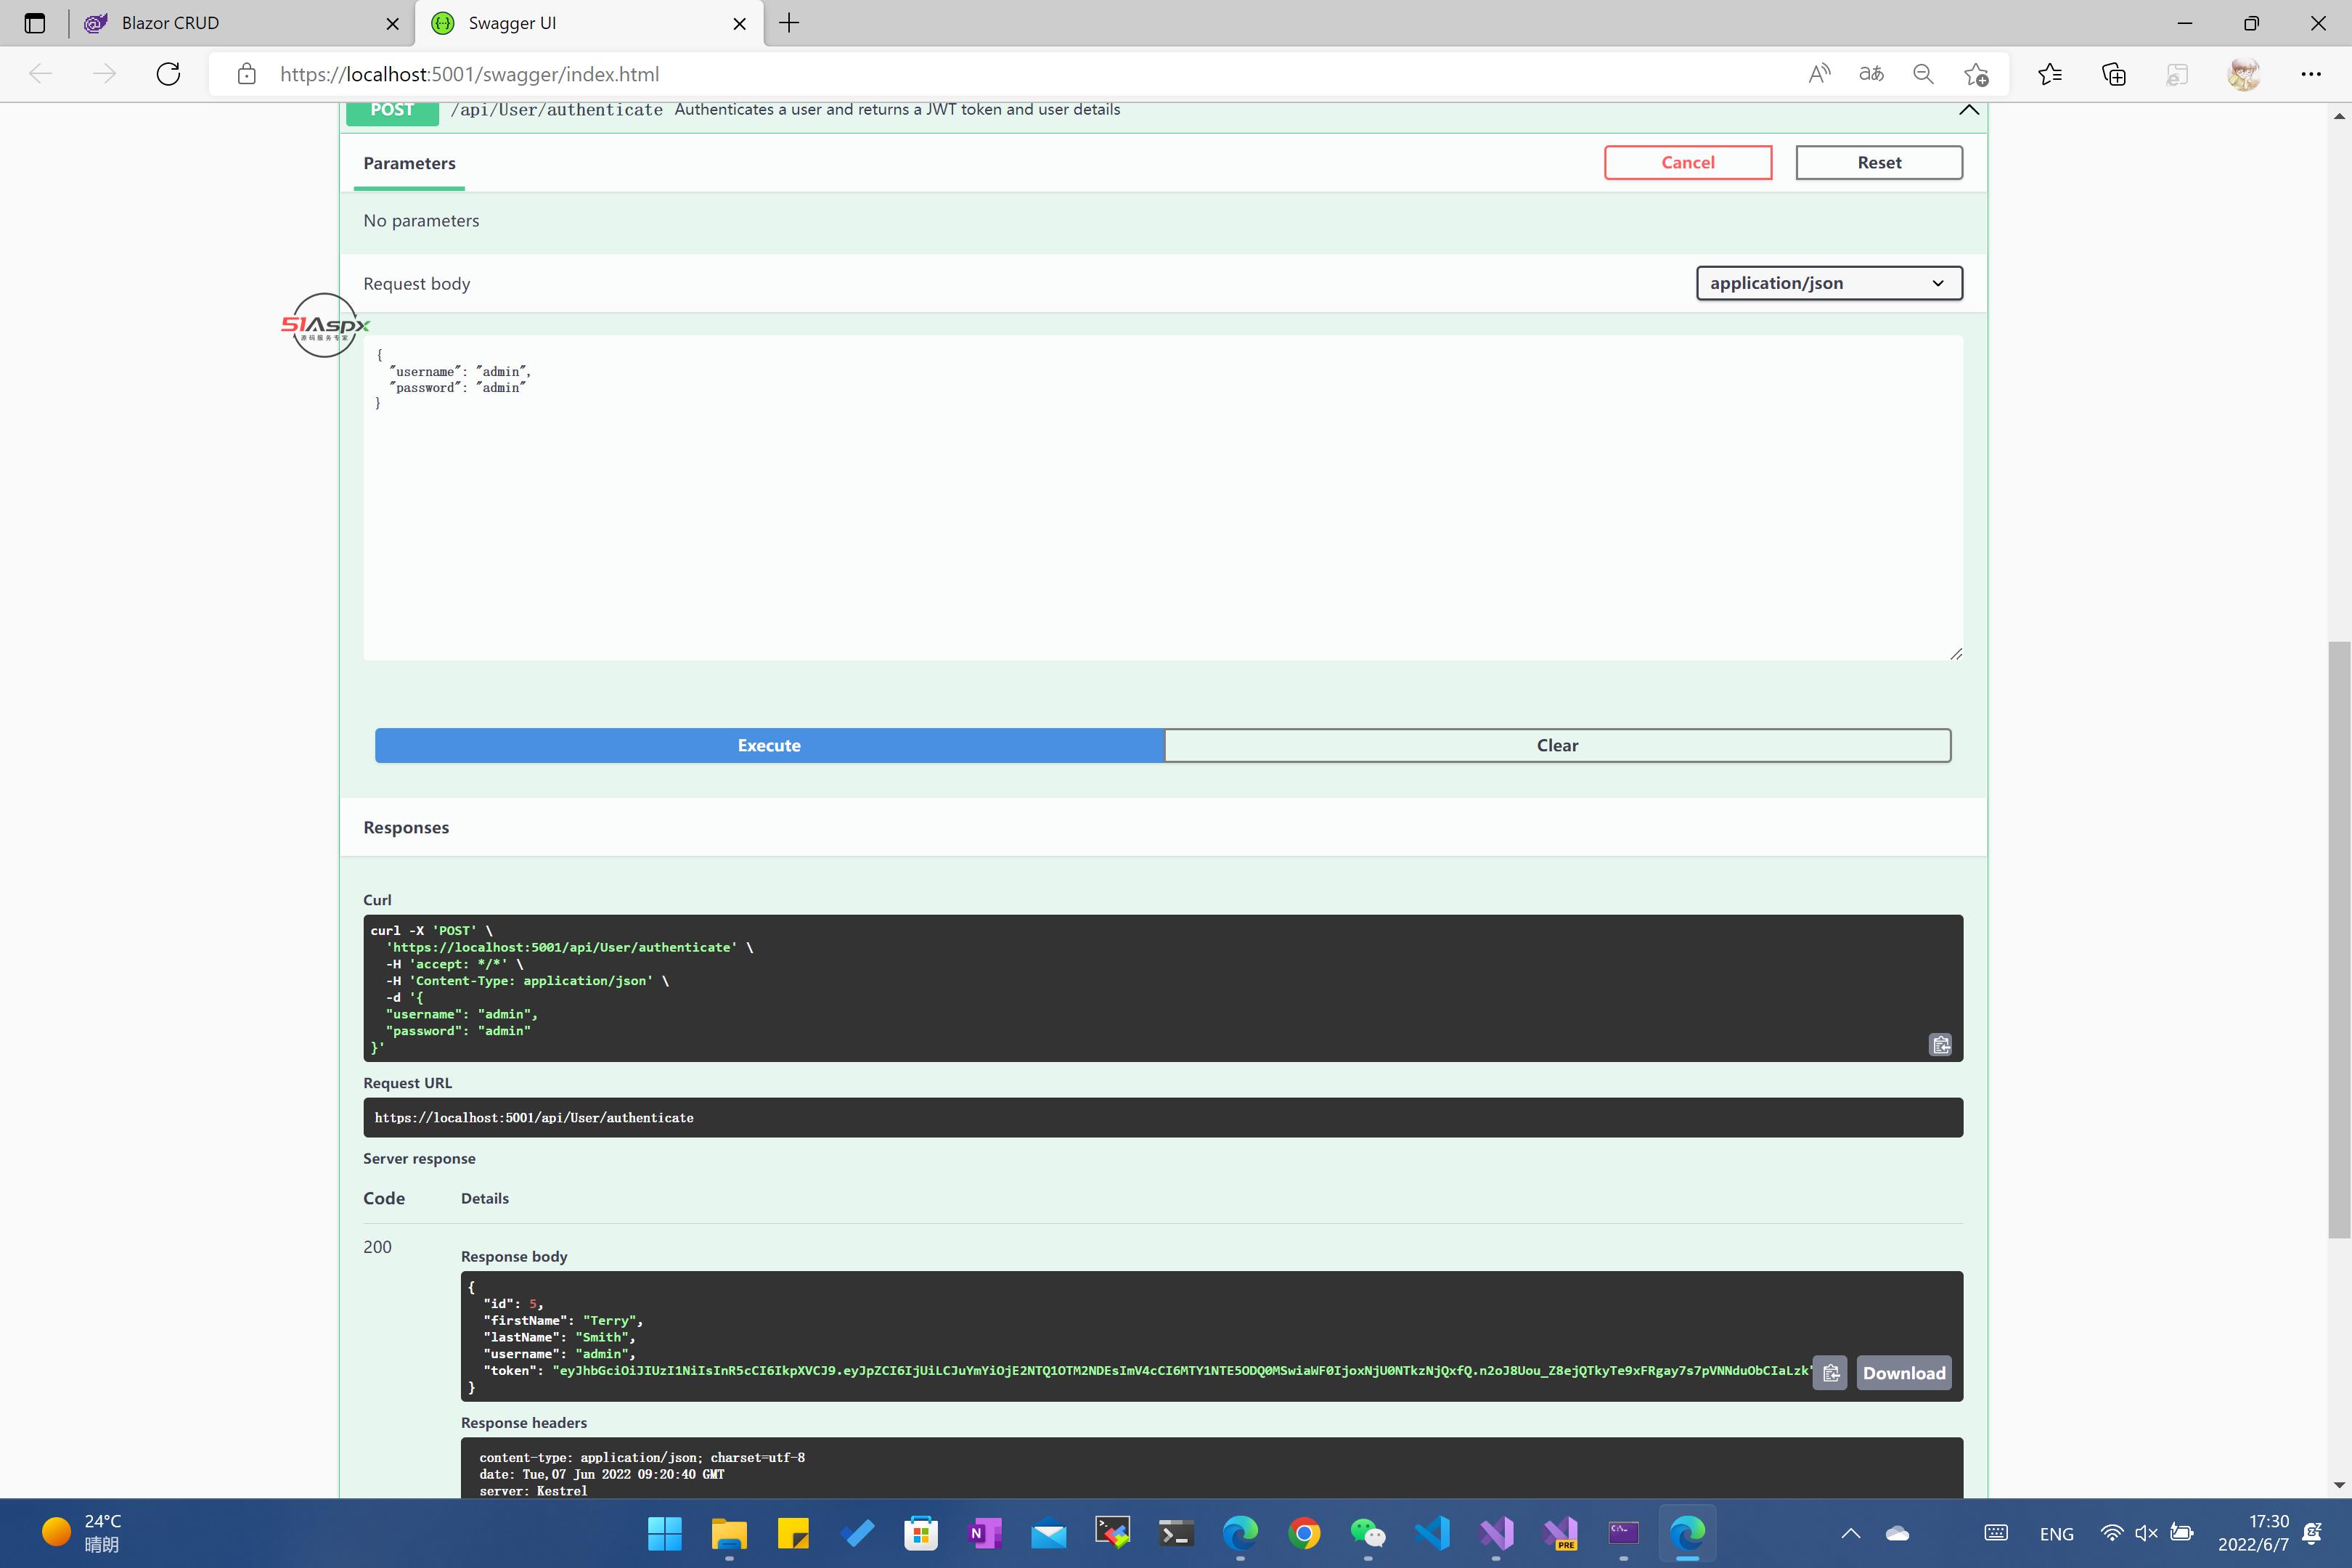
Task: Close the Swagger UI tab
Action: pos(739,23)
